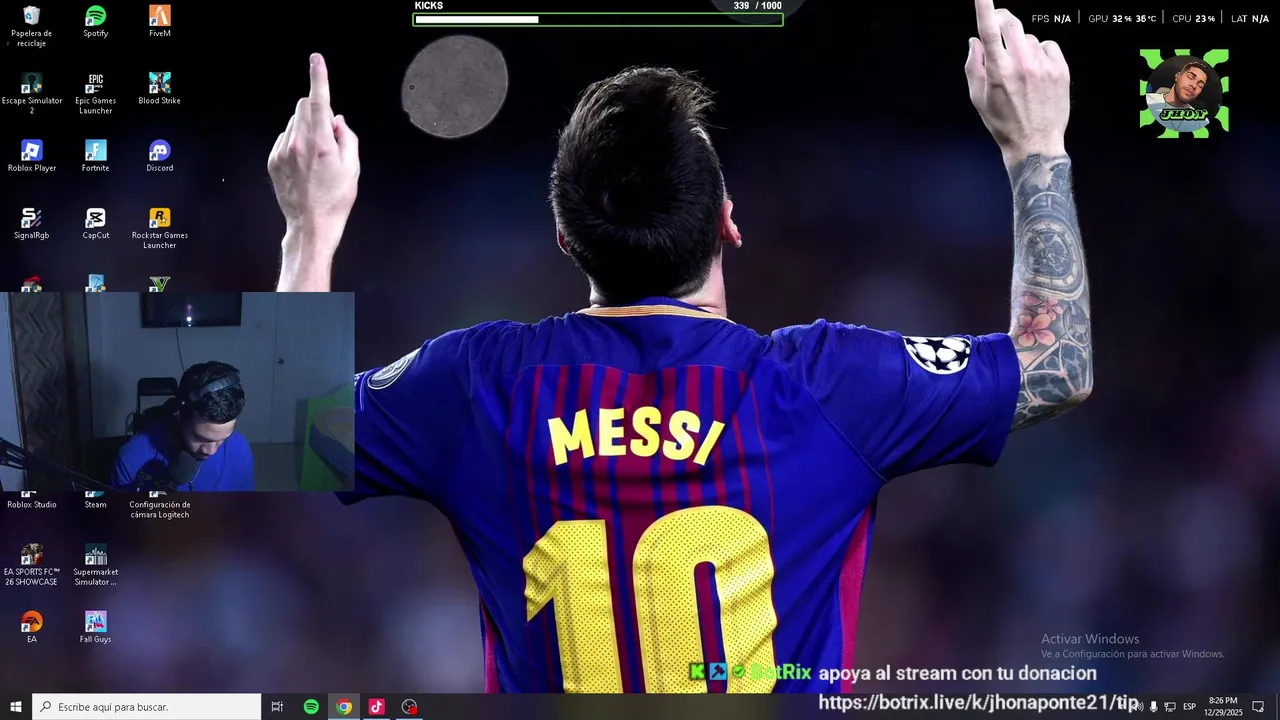This screenshot has width=1280, height=720.
Task: Select the EA SPORTS FC 26 SHOWCASE icon
Action: coord(31,565)
